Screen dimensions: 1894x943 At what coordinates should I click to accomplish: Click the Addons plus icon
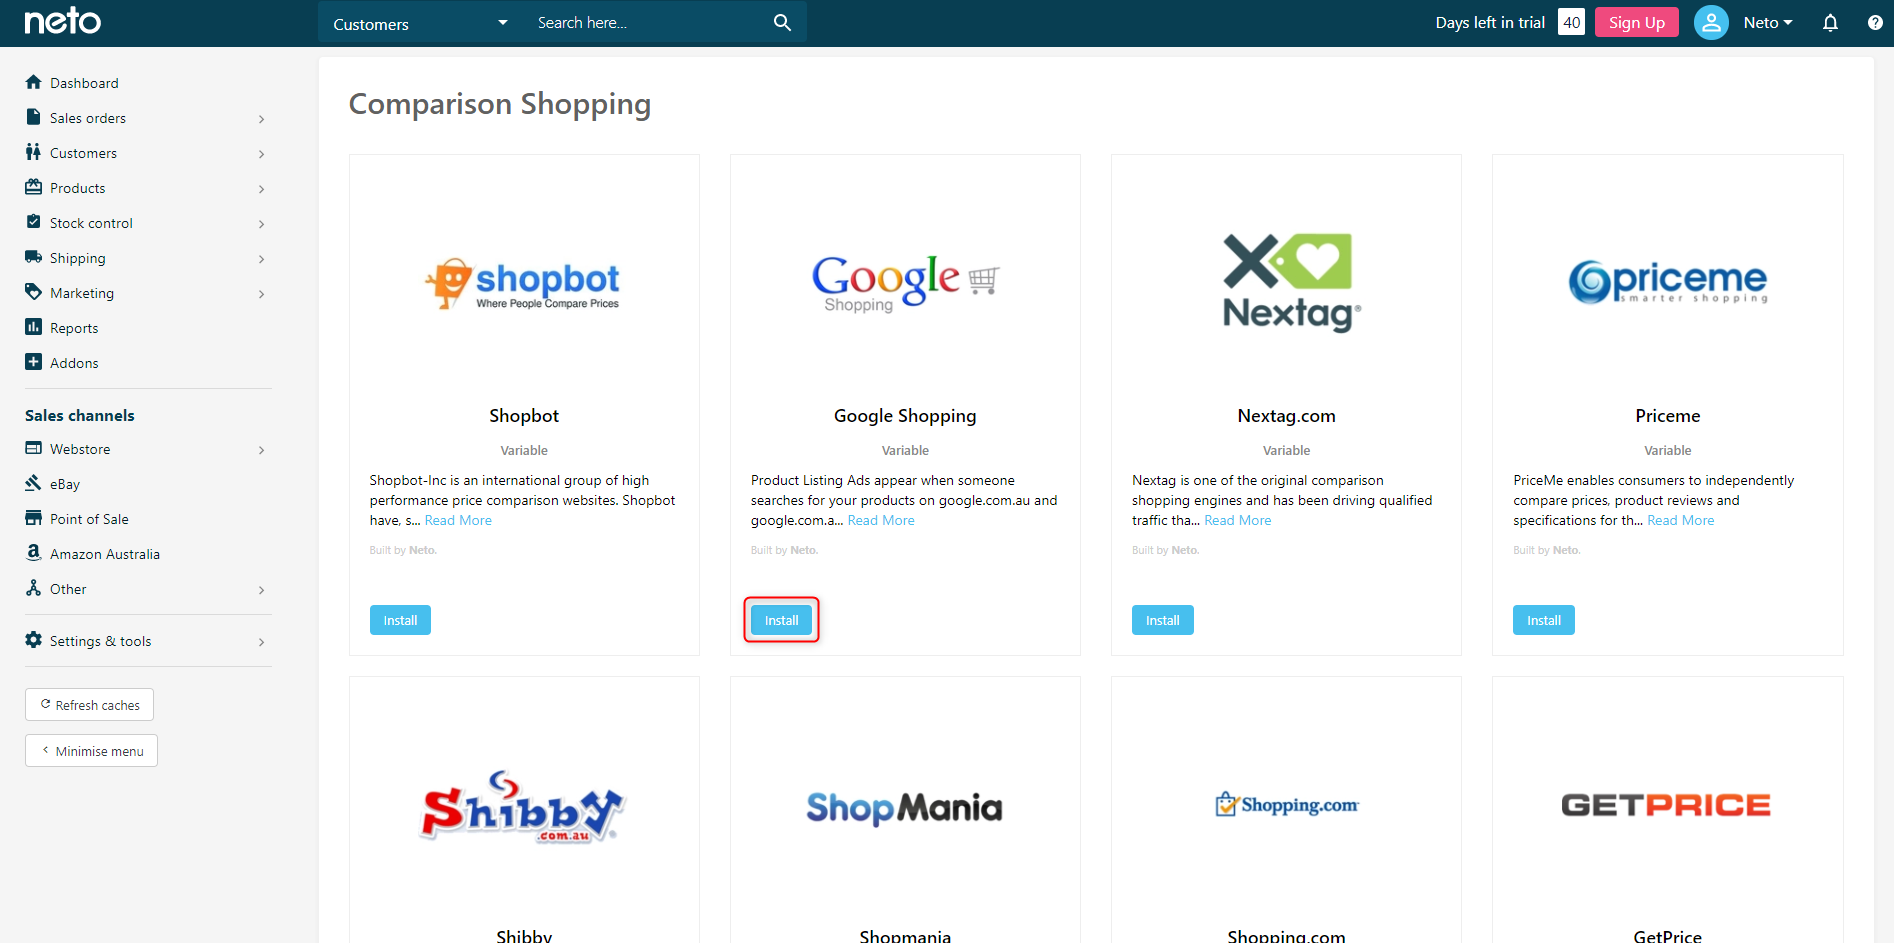tap(34, 362)
